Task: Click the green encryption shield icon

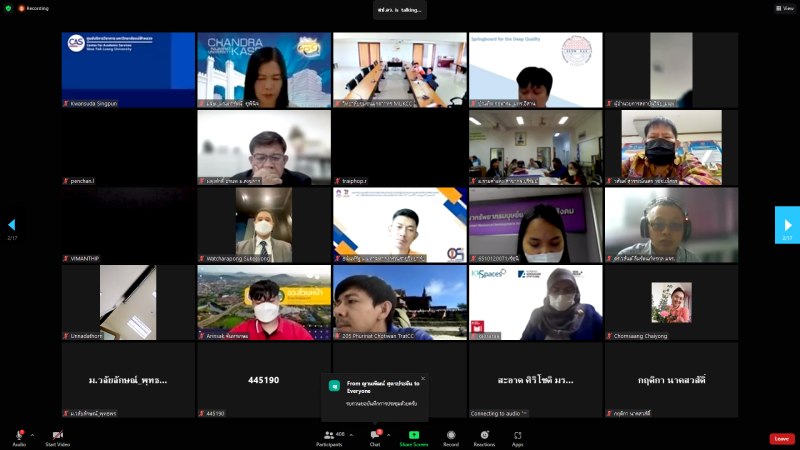Action: pos(8,8)
